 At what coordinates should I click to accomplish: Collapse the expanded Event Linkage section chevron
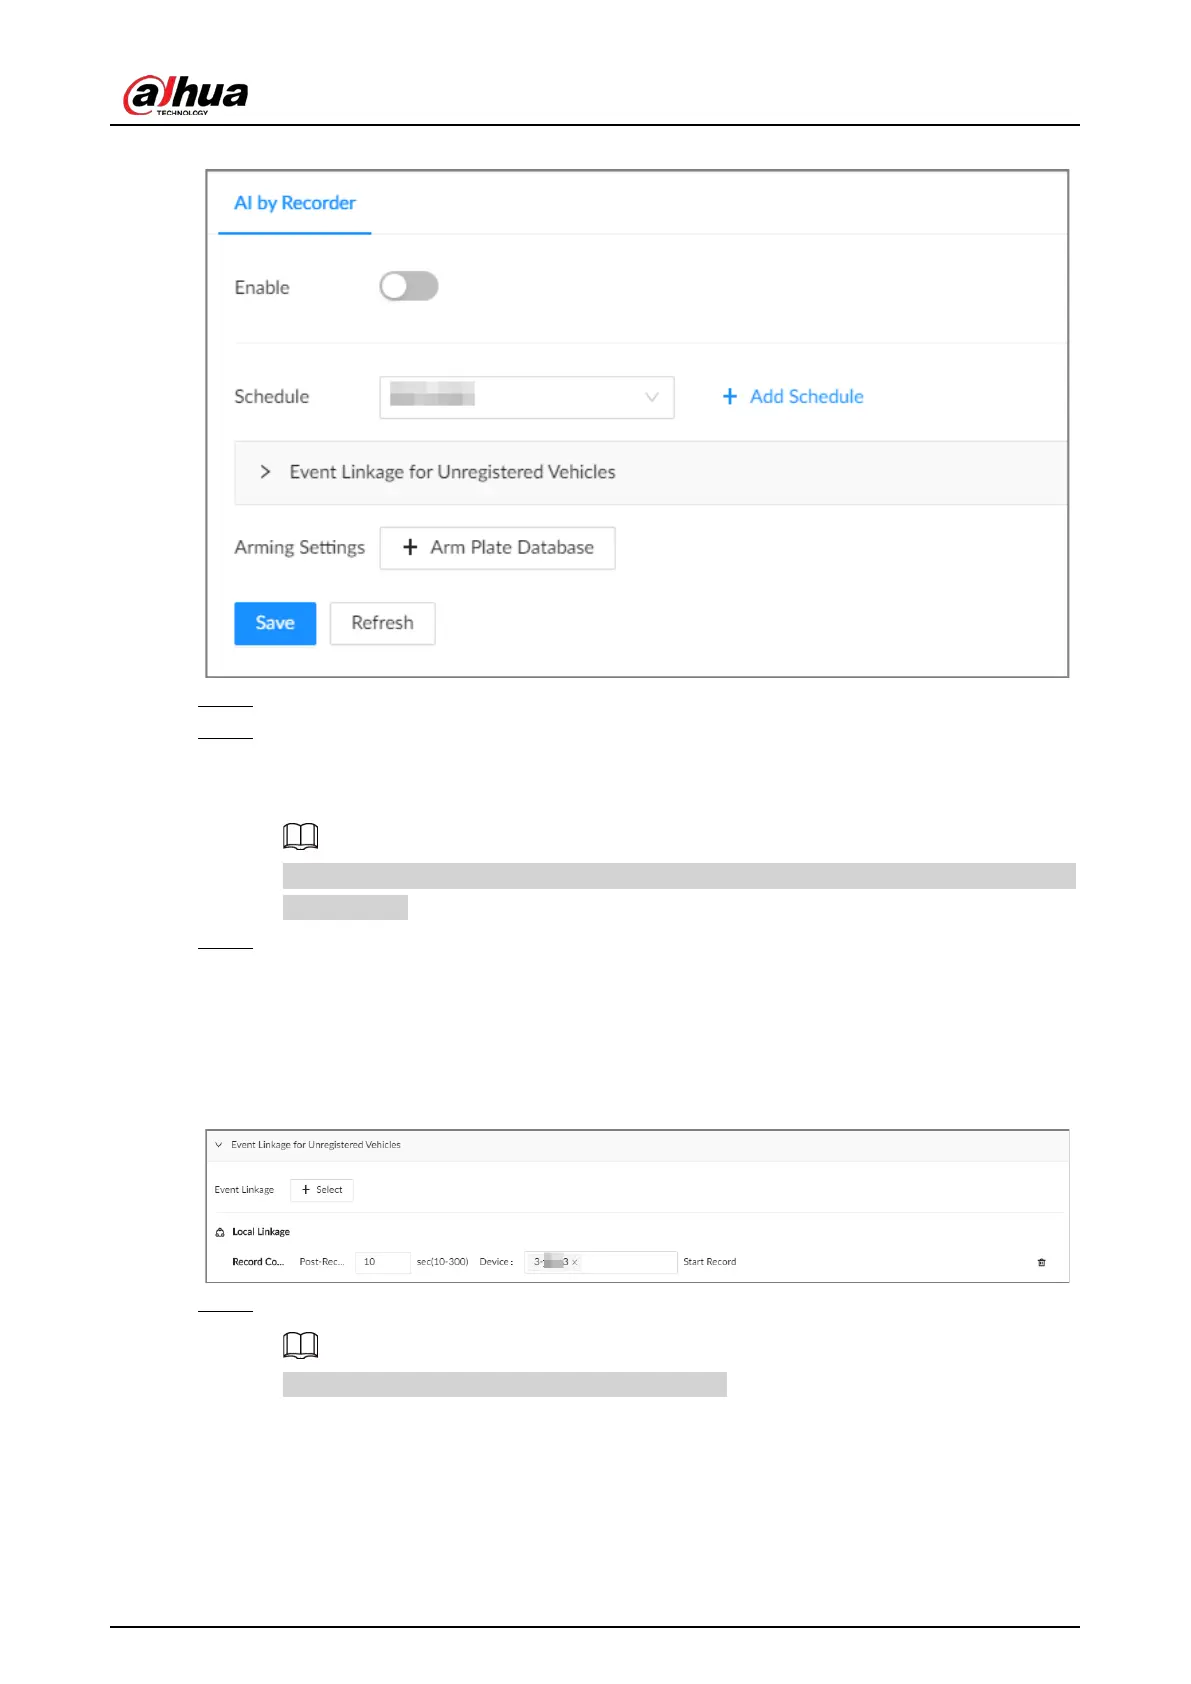219,1145
